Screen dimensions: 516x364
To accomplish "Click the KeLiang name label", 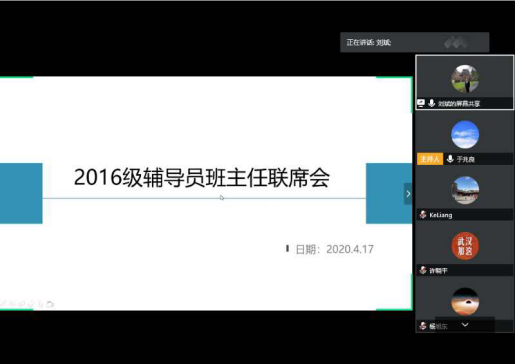I will (x=441, y=215).
